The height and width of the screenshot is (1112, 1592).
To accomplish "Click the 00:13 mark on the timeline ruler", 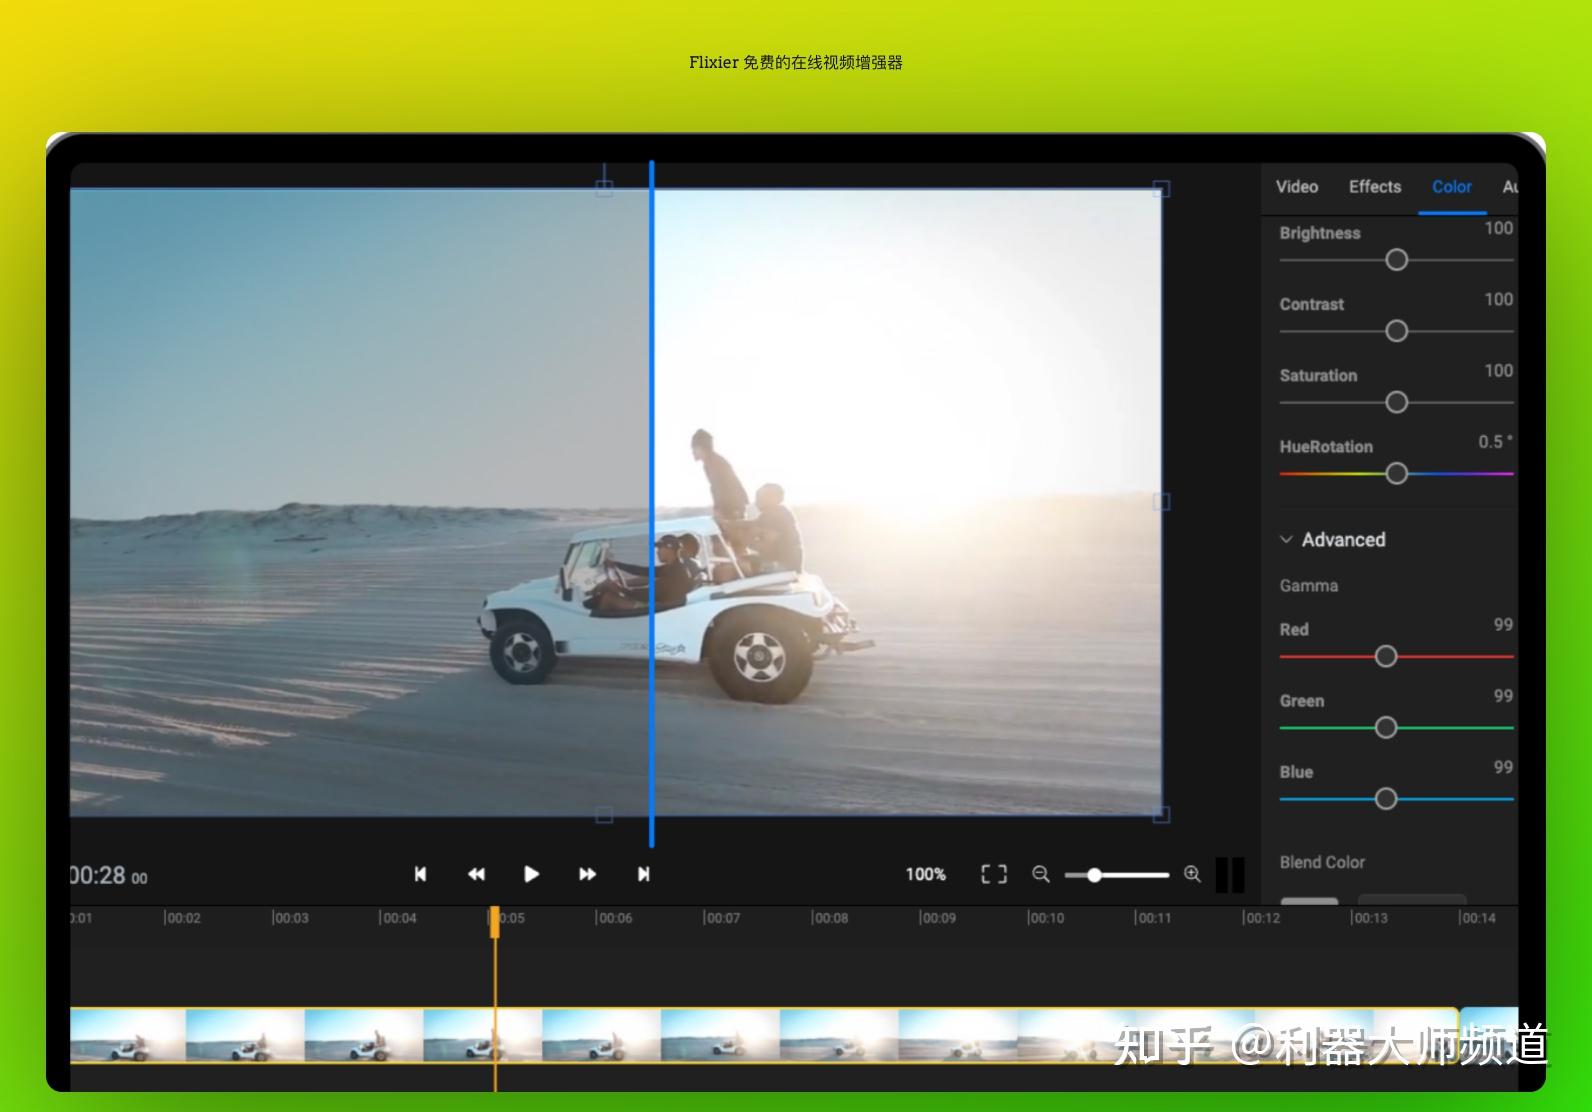I will pyautogui.click(x=1371, y=918).
